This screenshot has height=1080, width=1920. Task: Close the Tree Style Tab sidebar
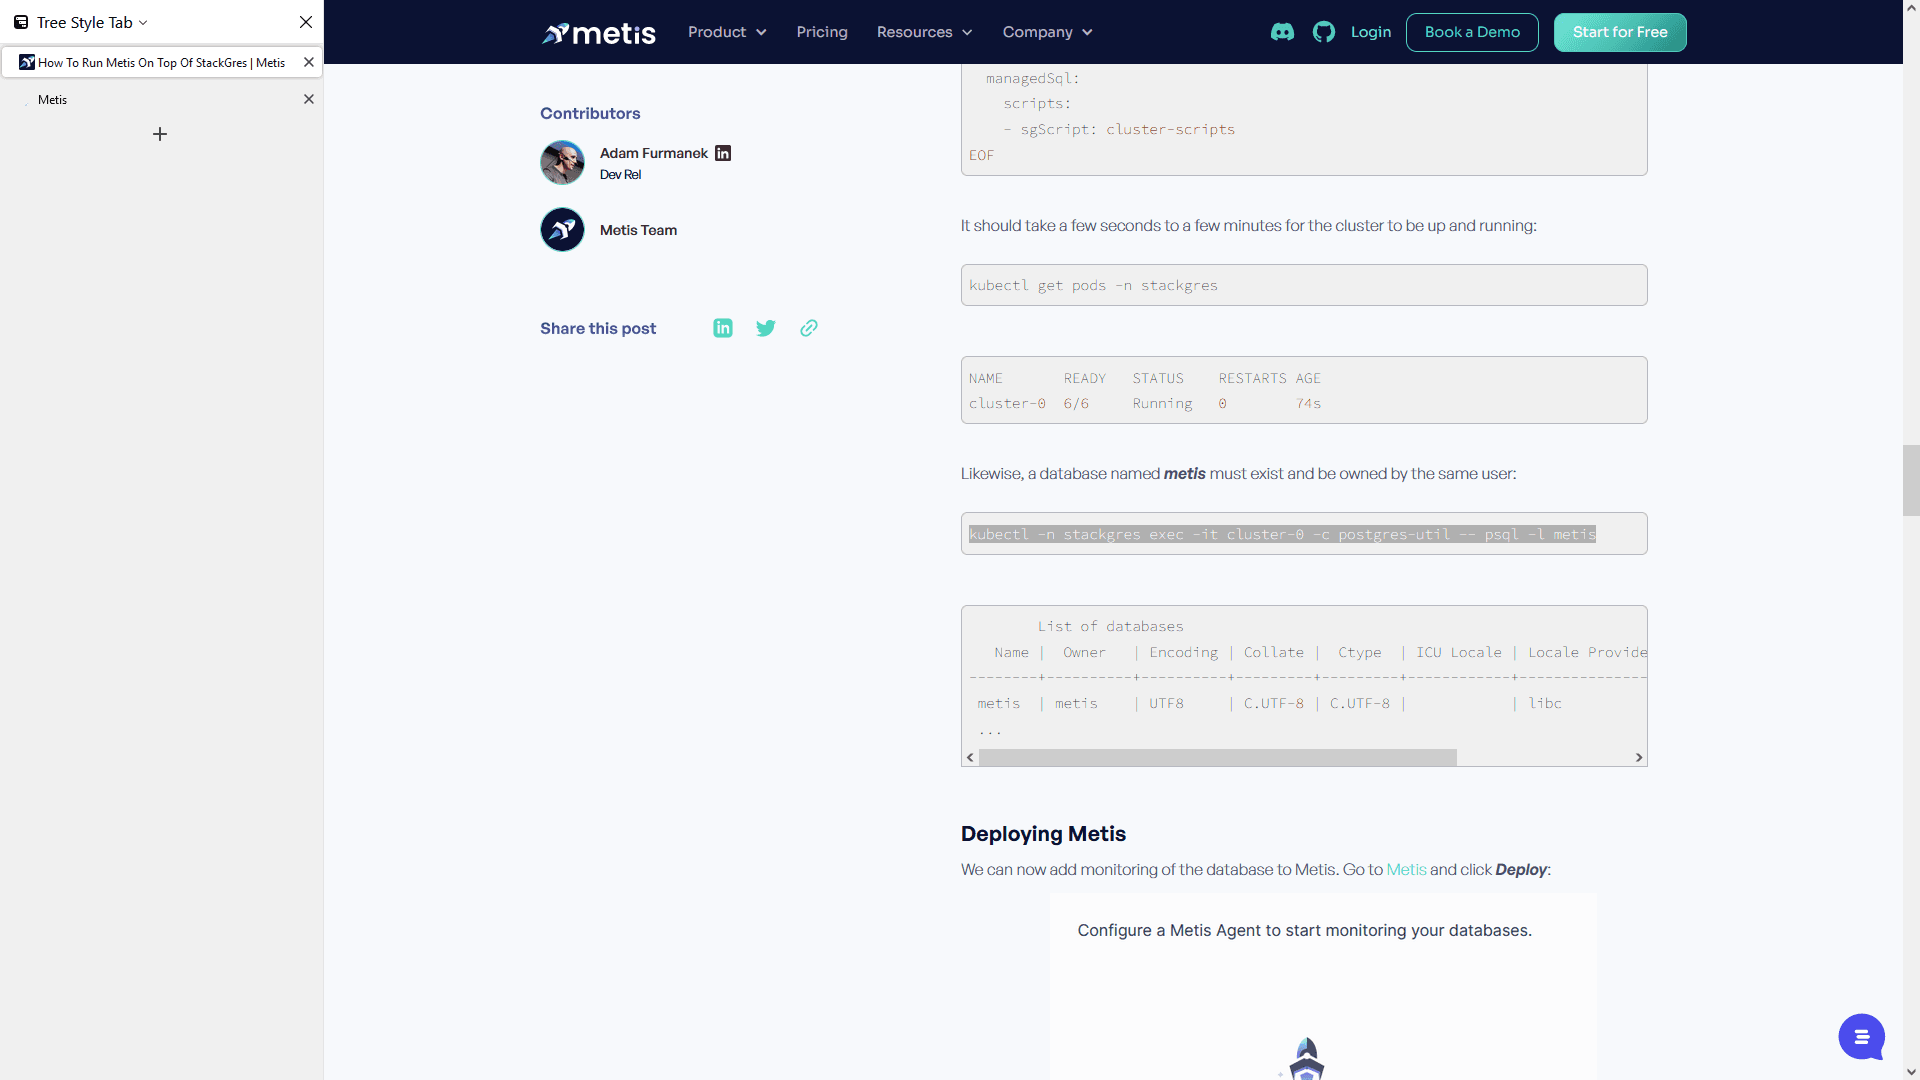(306, 22)
